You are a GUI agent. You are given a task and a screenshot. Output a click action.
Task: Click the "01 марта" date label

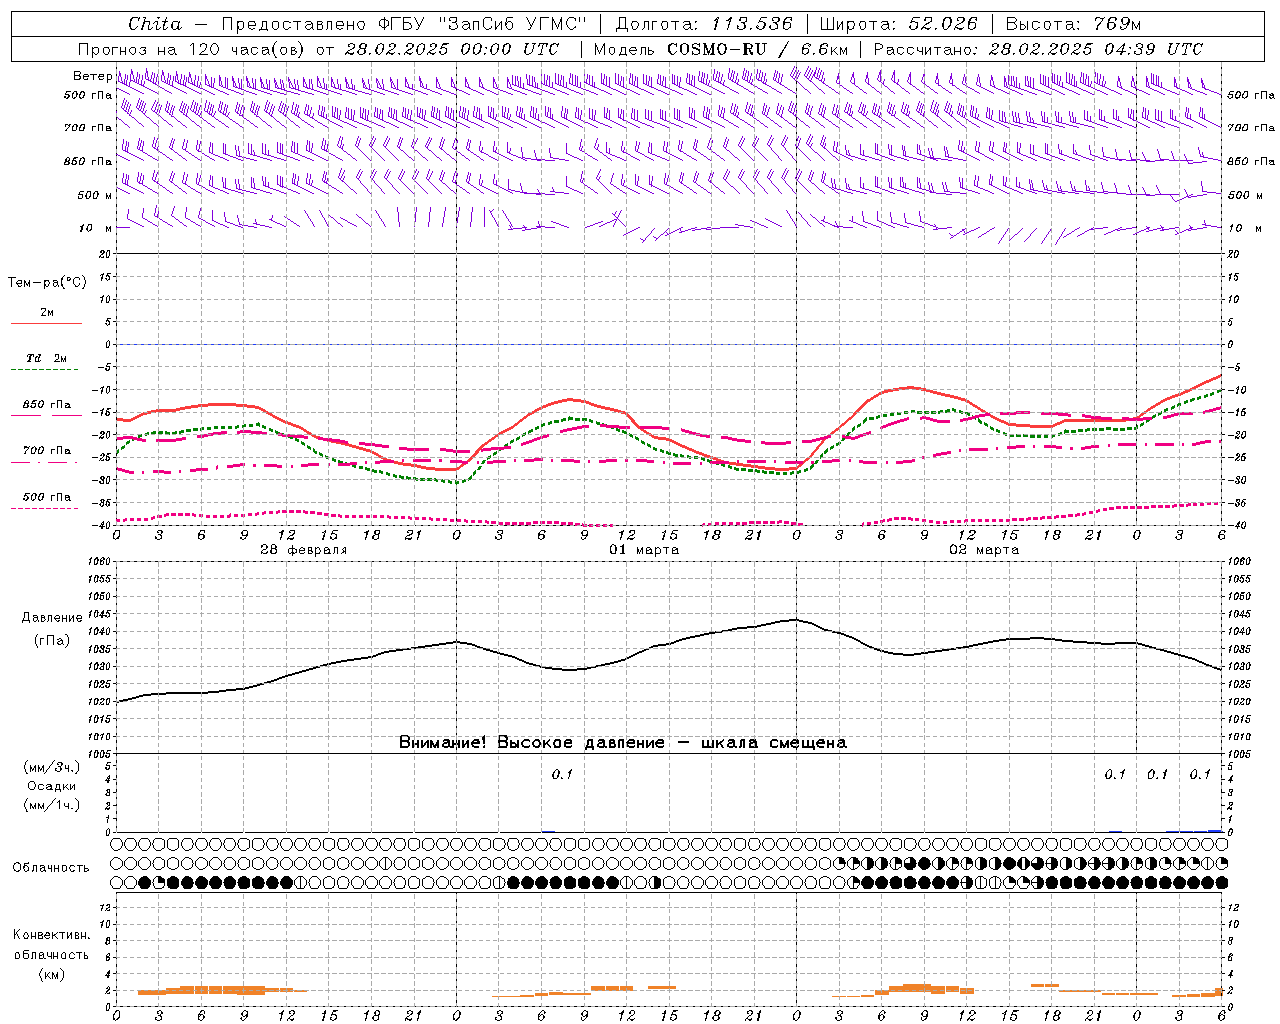click(644, 550)
